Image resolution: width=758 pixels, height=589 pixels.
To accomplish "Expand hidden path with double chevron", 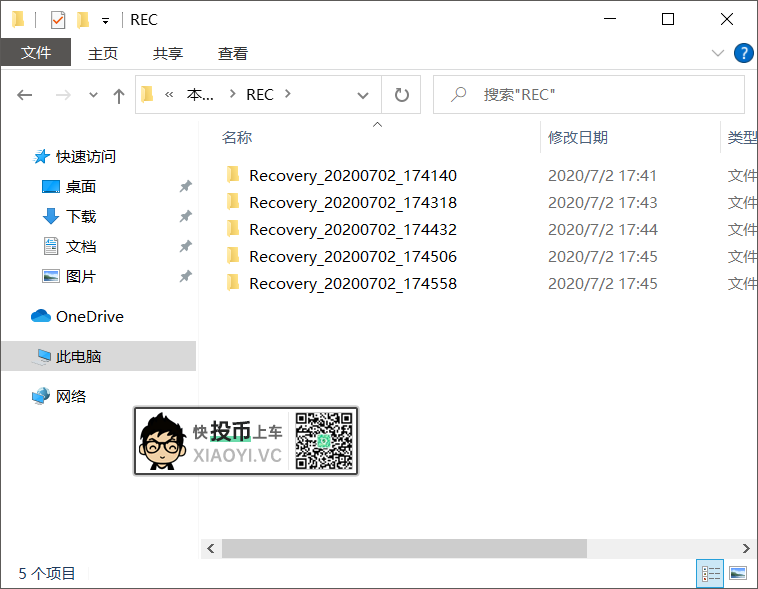I will click(x=169, y=94).
